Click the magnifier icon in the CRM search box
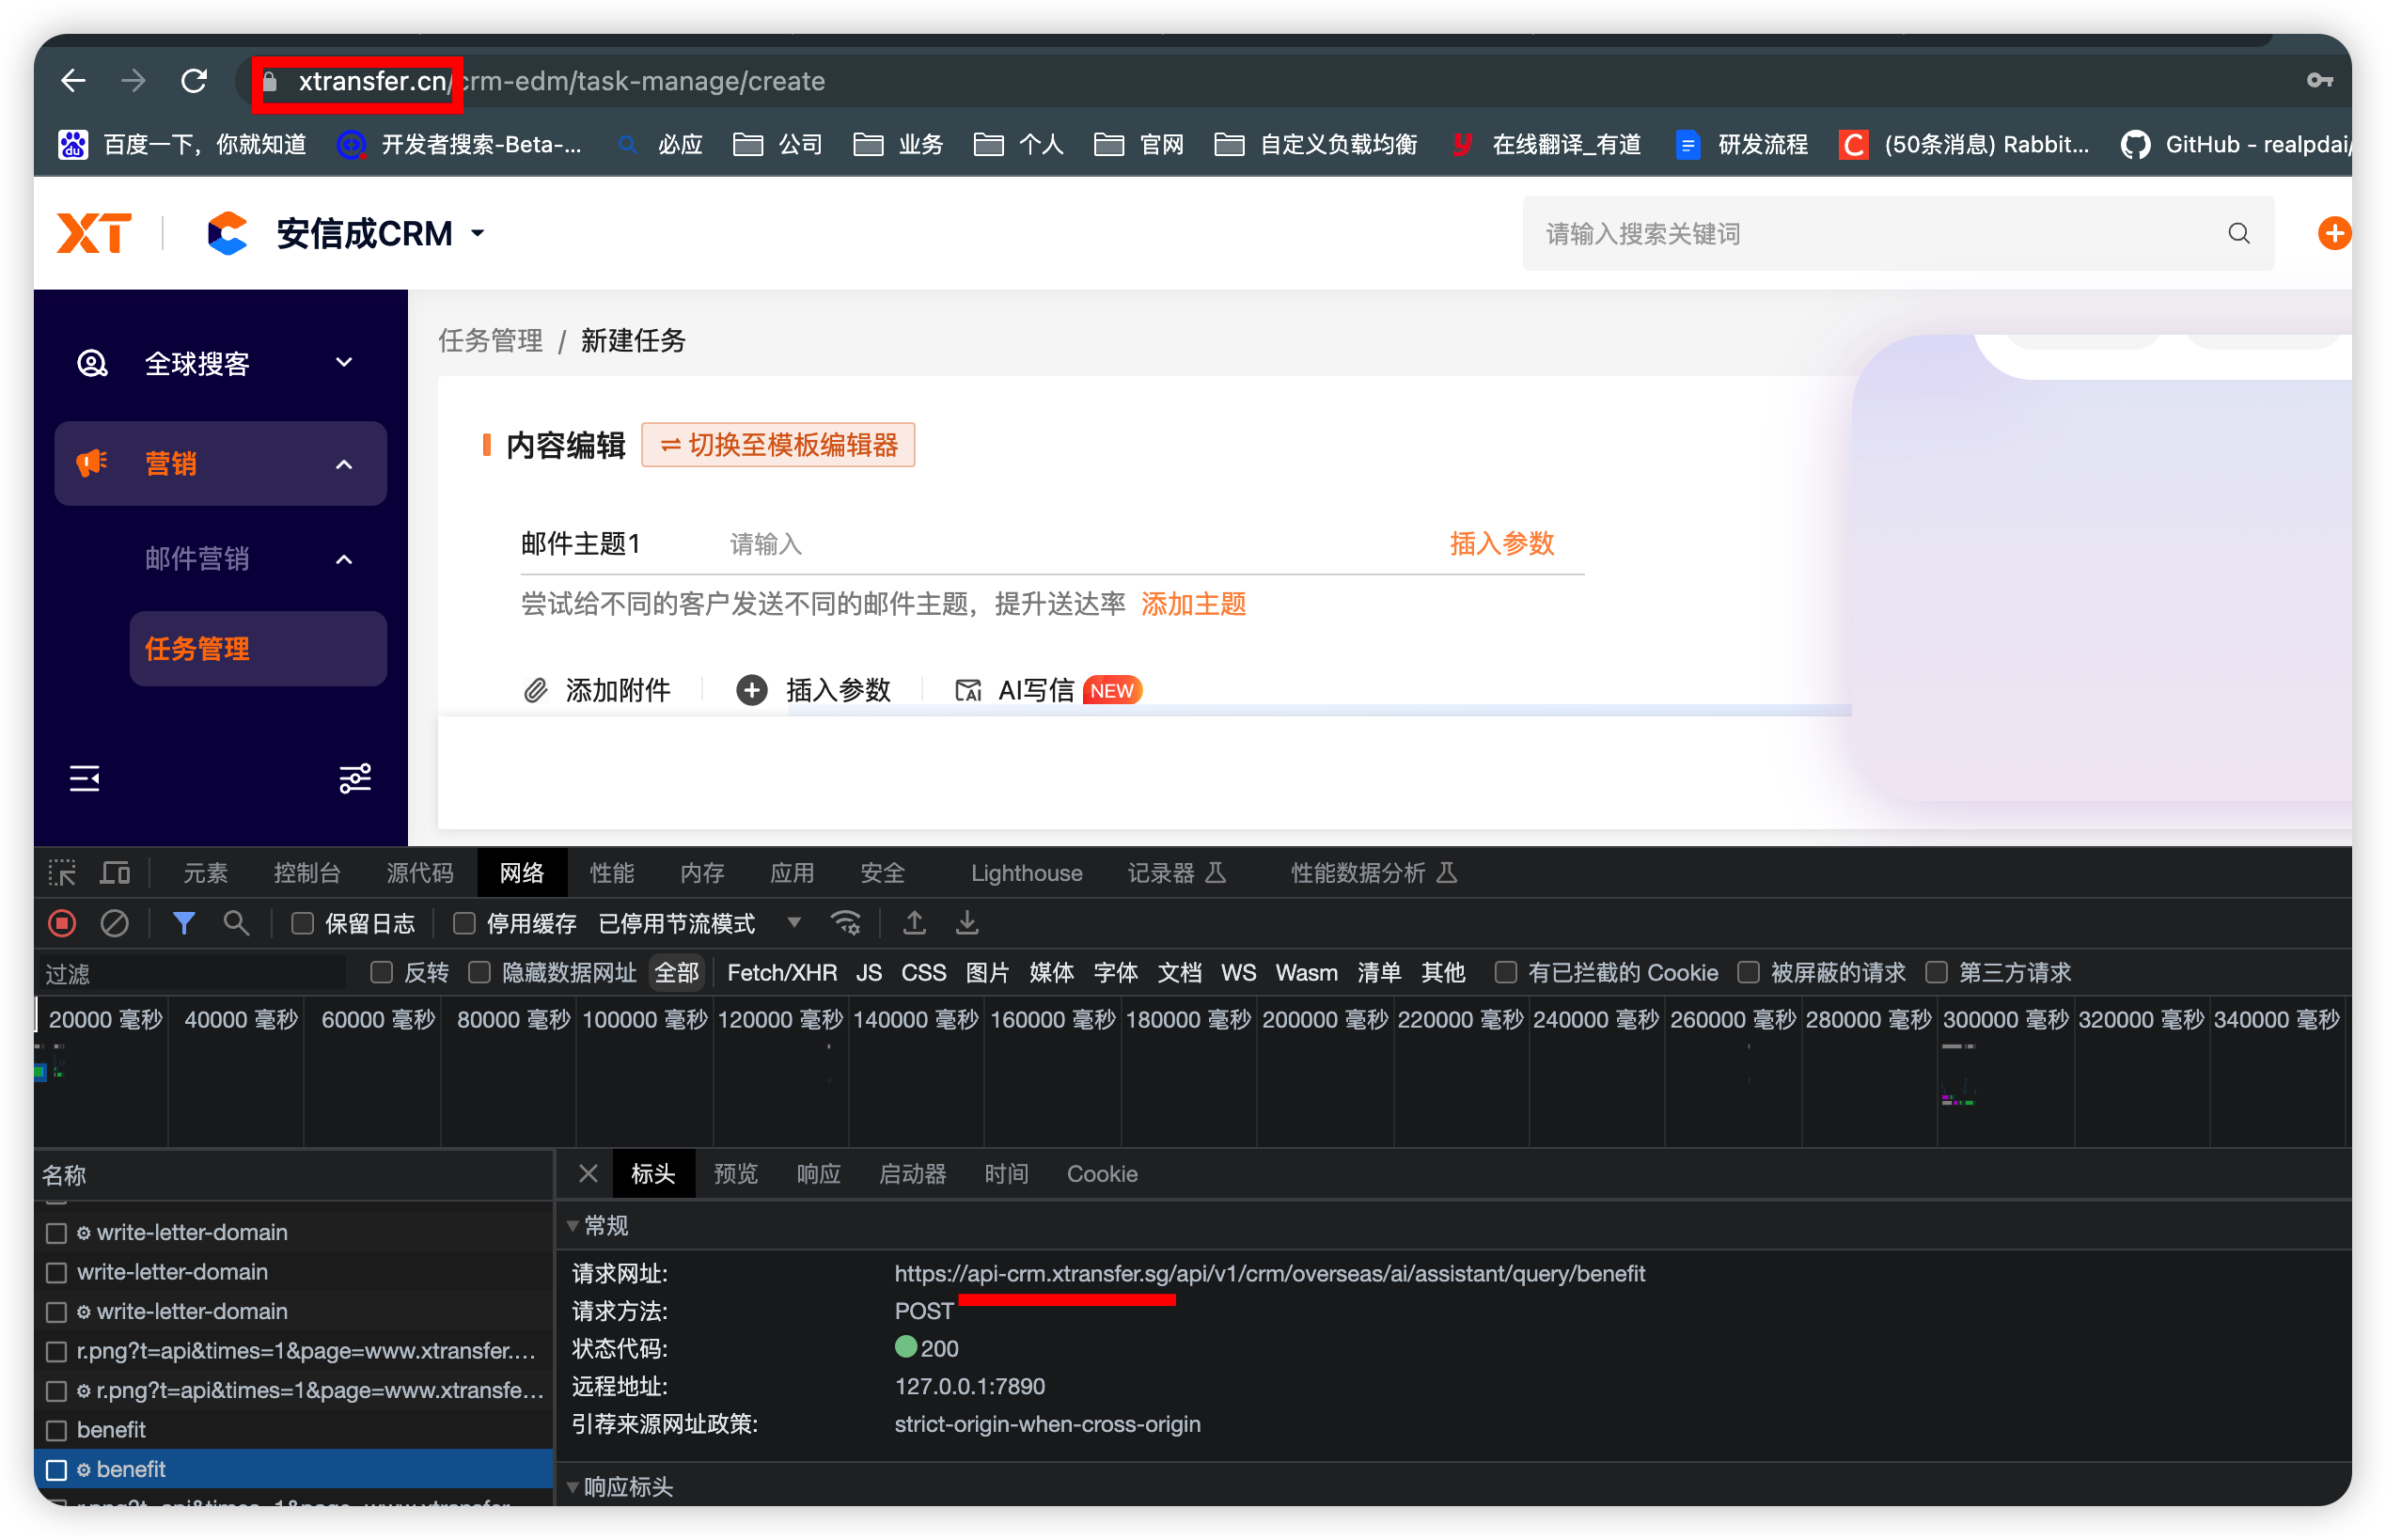This screenshot has width=2386, height=1540. point(2238,234)
